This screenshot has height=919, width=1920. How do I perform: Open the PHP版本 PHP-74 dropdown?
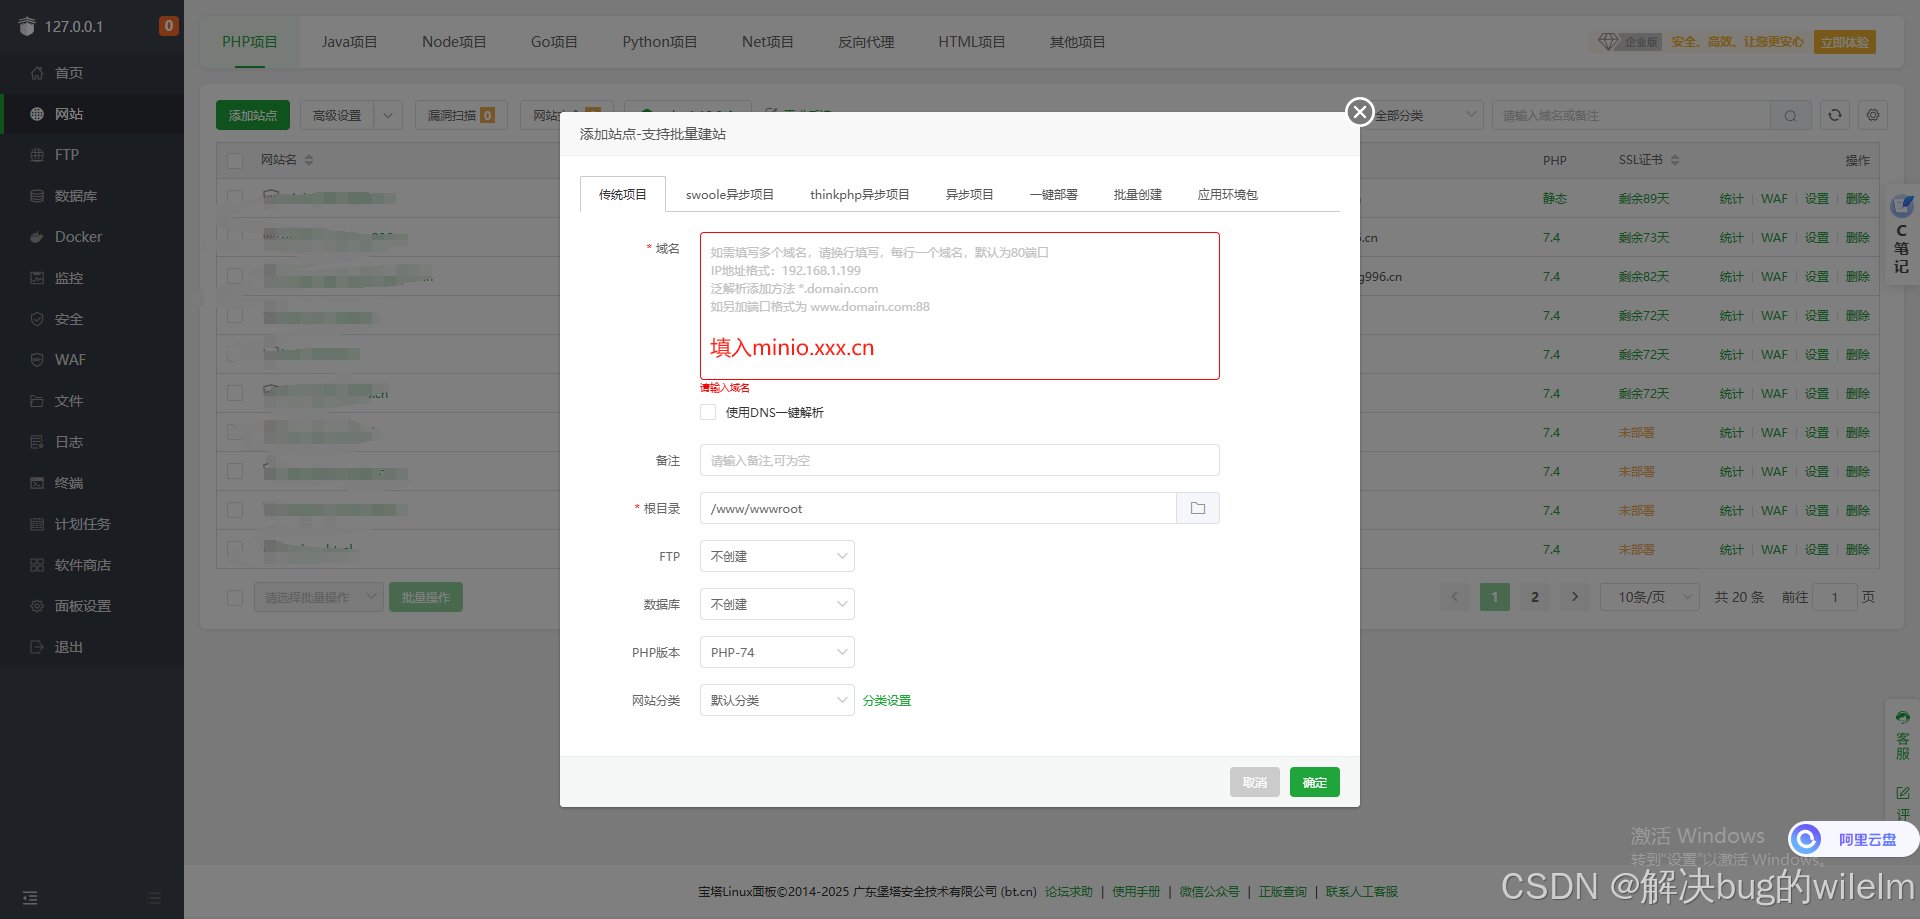(777, 652)
